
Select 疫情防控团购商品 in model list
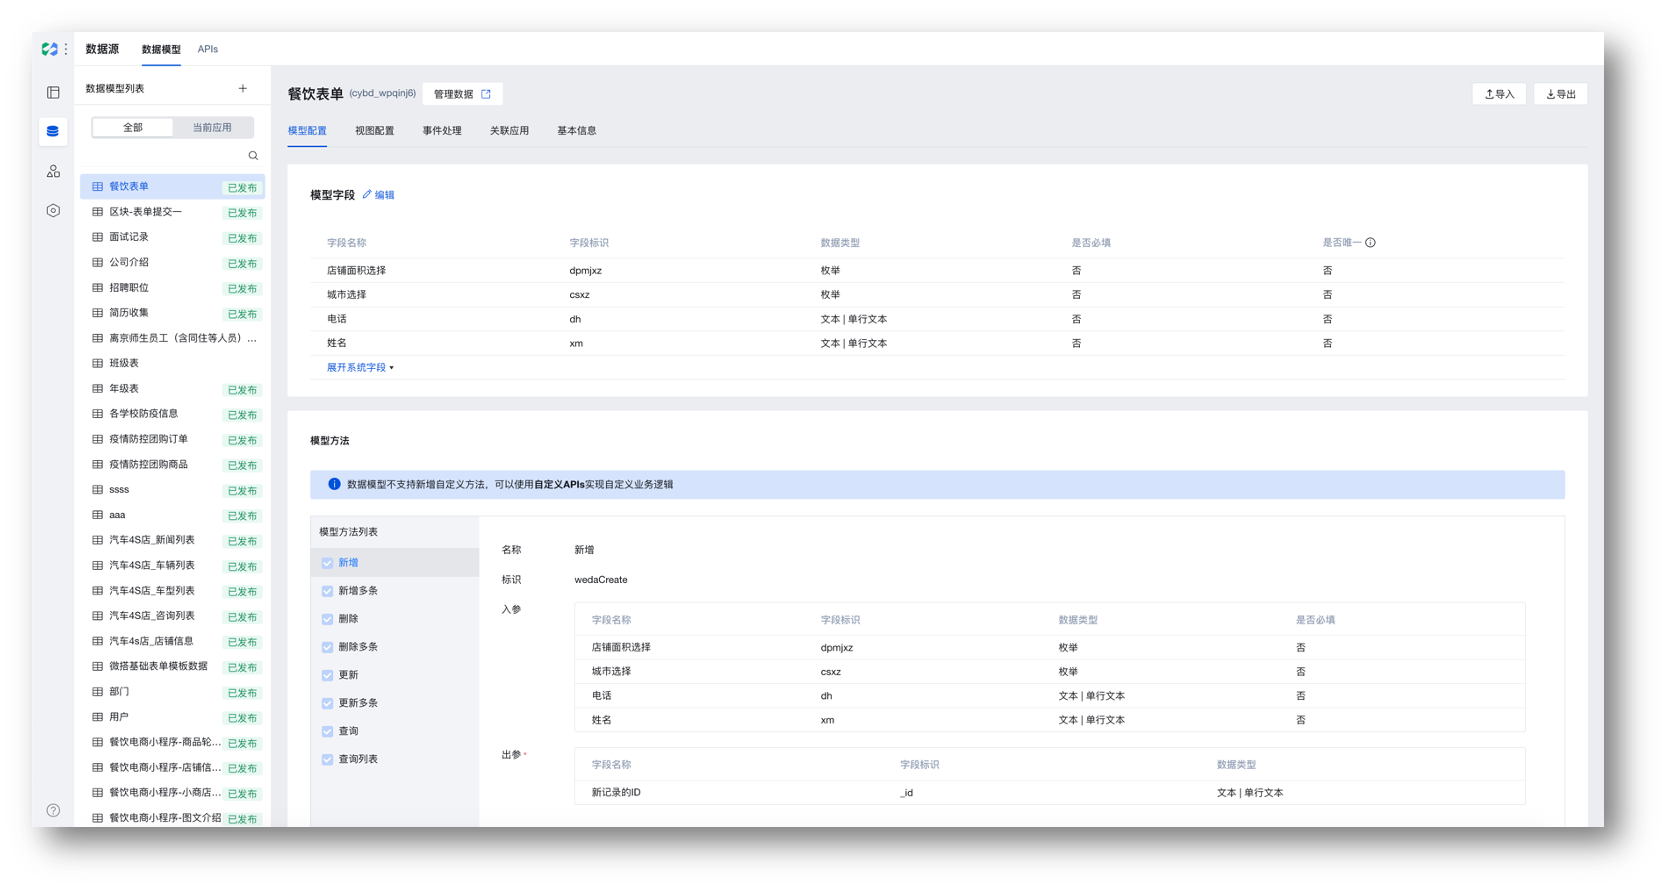(x=172, y=465)
